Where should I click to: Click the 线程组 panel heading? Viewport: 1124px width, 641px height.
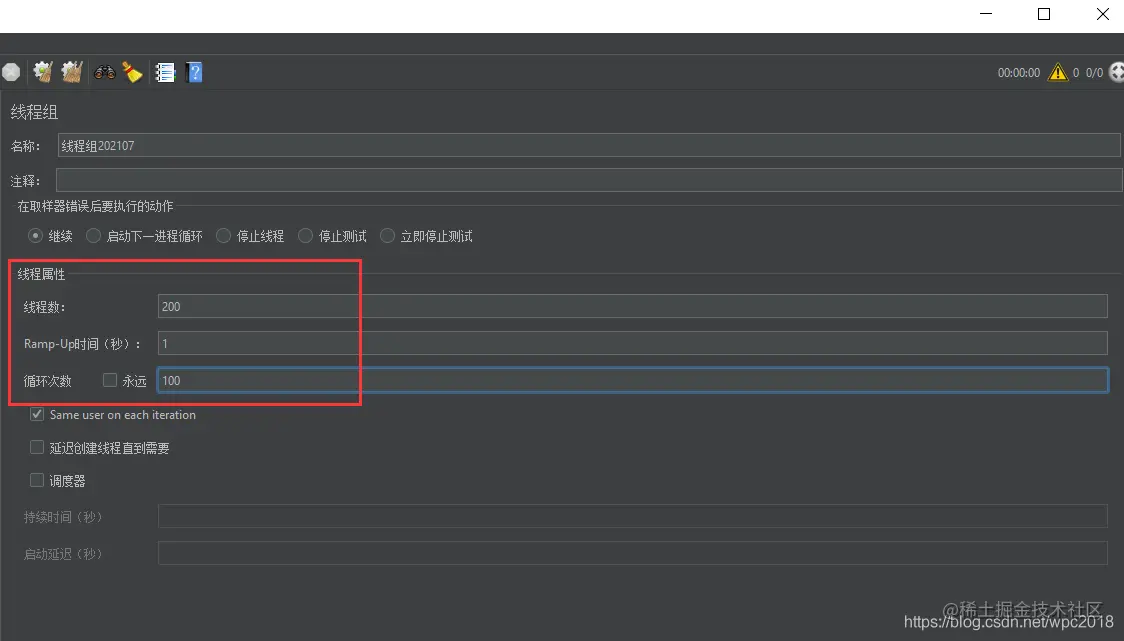[x=34, y=112]
